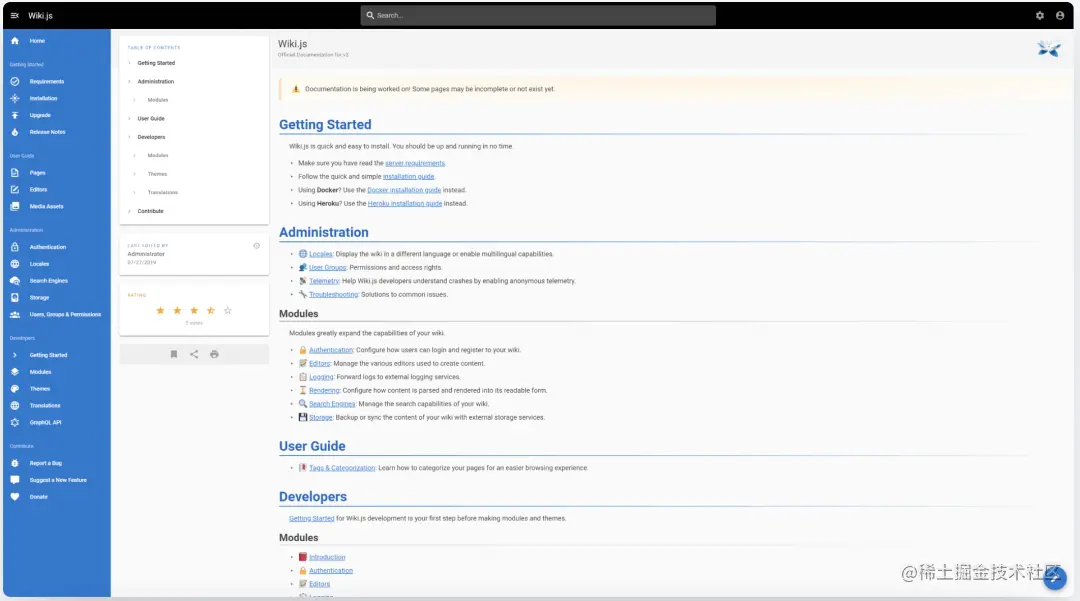The image size is (1080, 601).
Task: Click the Suggest a New Feature icon
Action: (x=14, y=480)
